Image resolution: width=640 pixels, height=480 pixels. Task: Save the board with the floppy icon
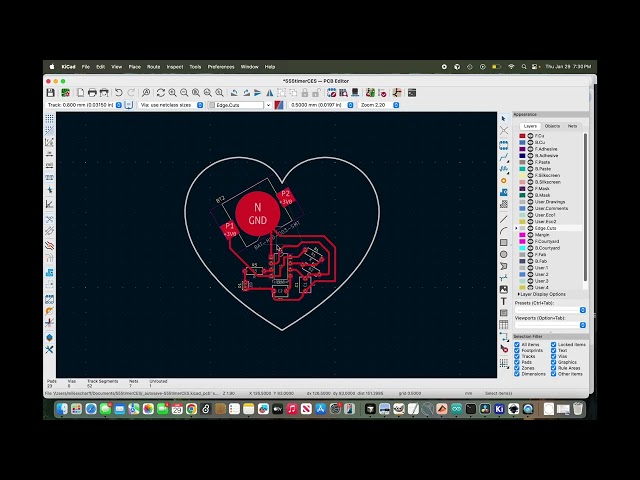point(50,93)
